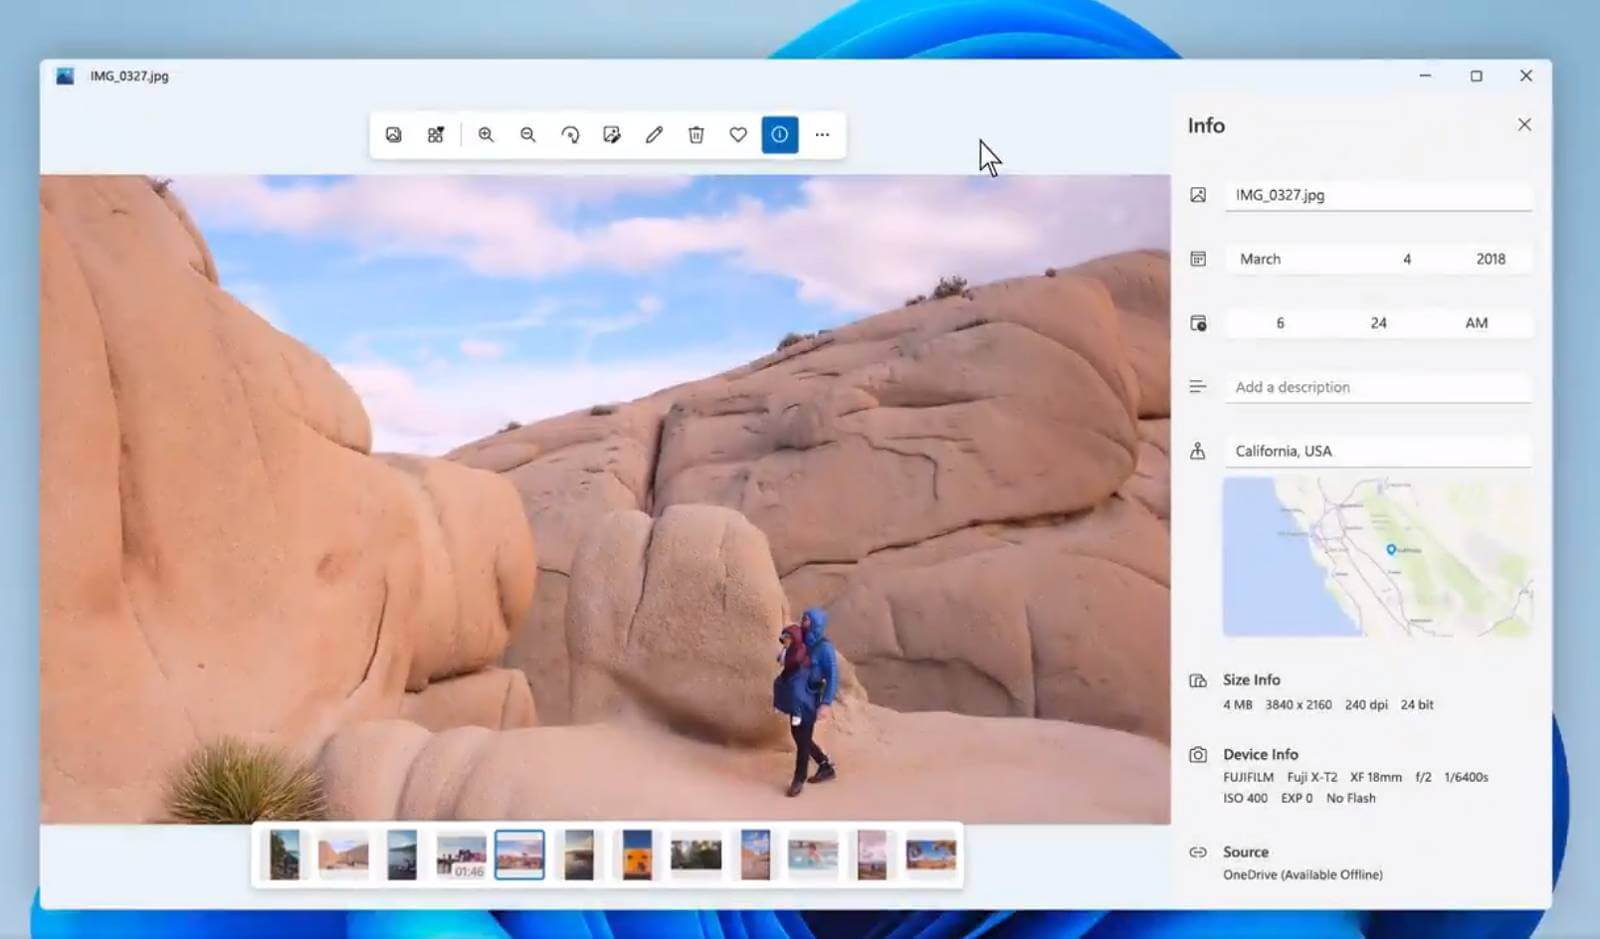This screenshot has width=1600, height=939.
Task: Toggle the highlighted Info button in toolbar
Action: (x=780, y=135)
